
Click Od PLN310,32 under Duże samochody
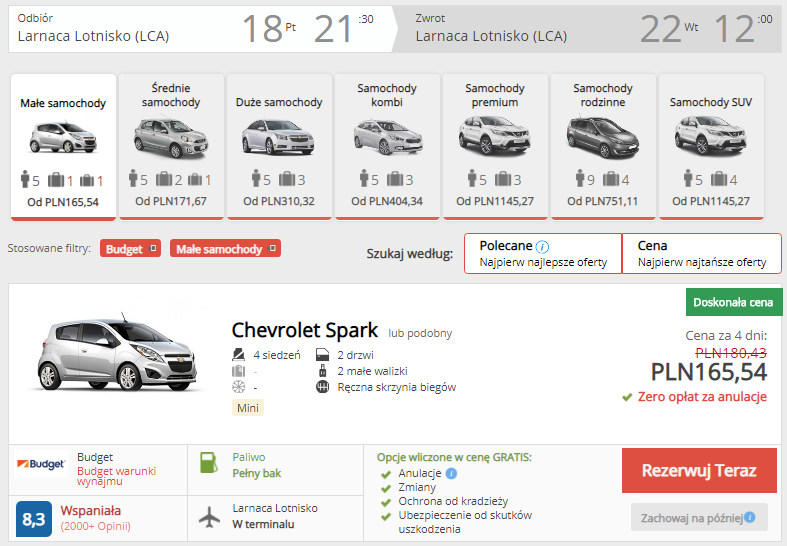click(x=279, y=201)
